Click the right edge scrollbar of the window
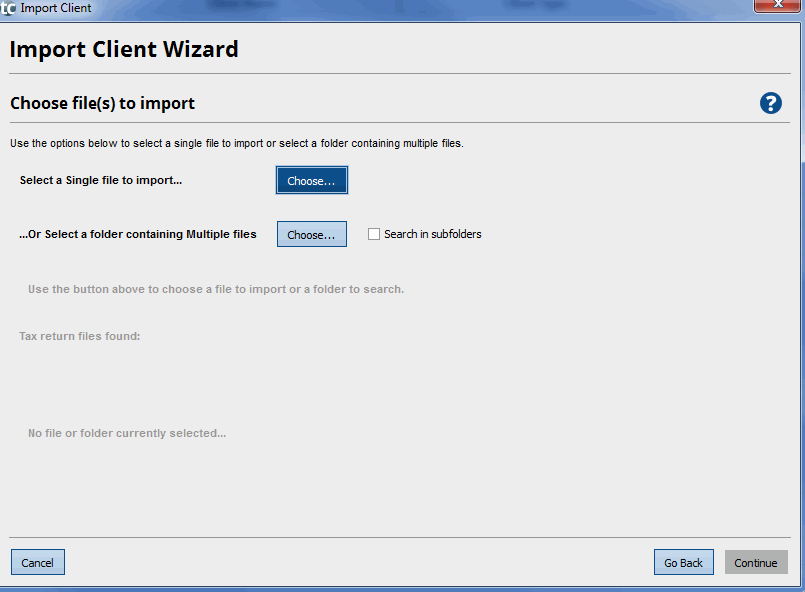This screenshot has height=592, width=805. (801, 300)
